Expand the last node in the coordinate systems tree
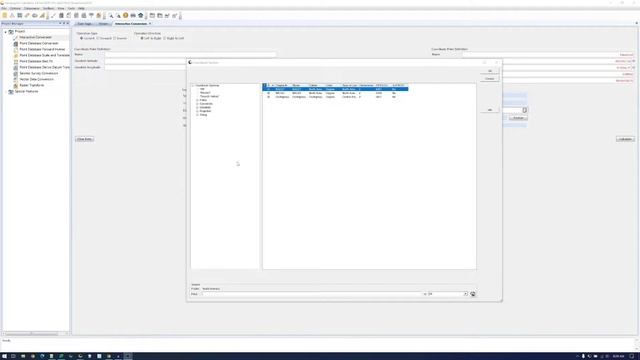 click(197, 115)
